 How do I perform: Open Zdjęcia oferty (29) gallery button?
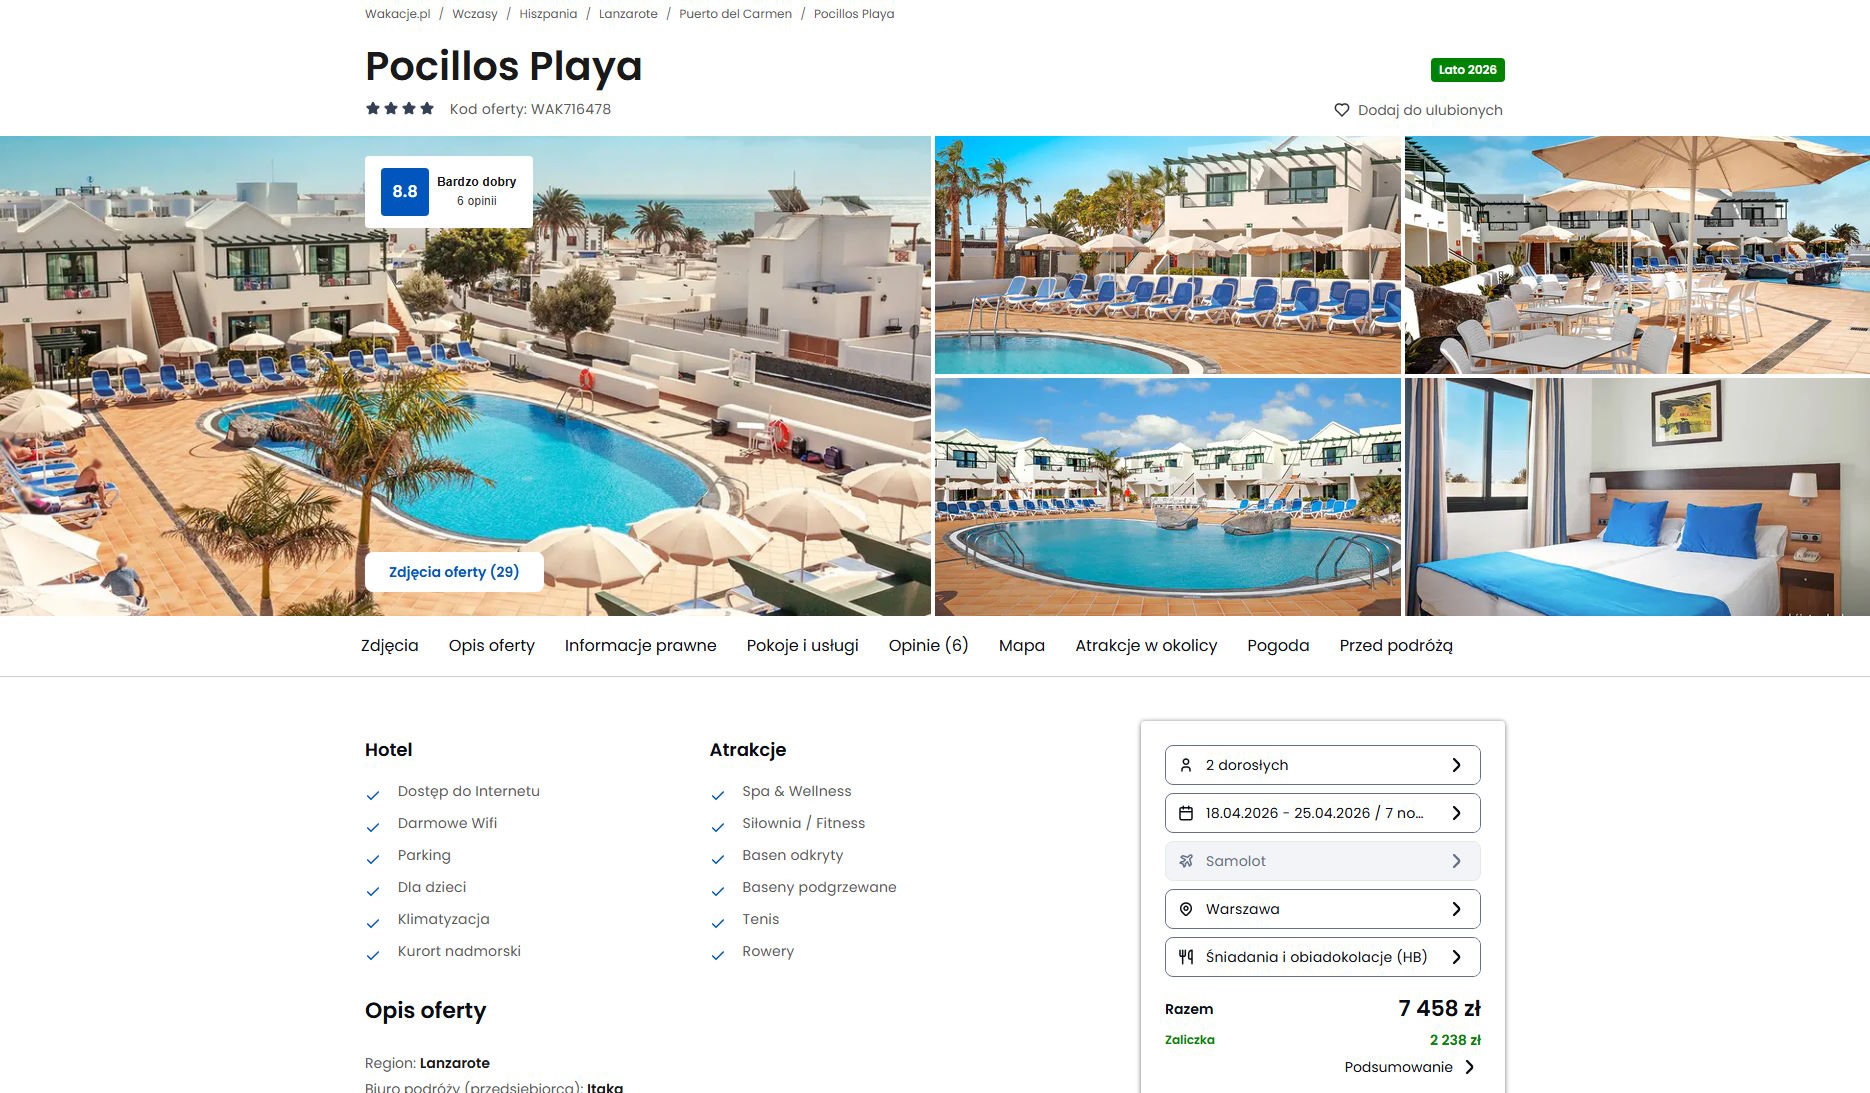[x=454, y=572]
